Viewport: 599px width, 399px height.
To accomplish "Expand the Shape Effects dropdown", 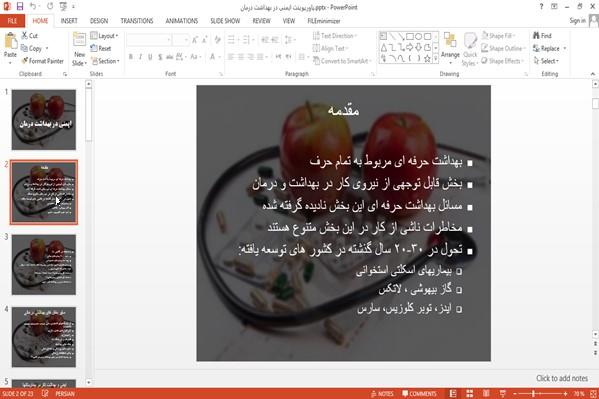I will coord(502,61).
